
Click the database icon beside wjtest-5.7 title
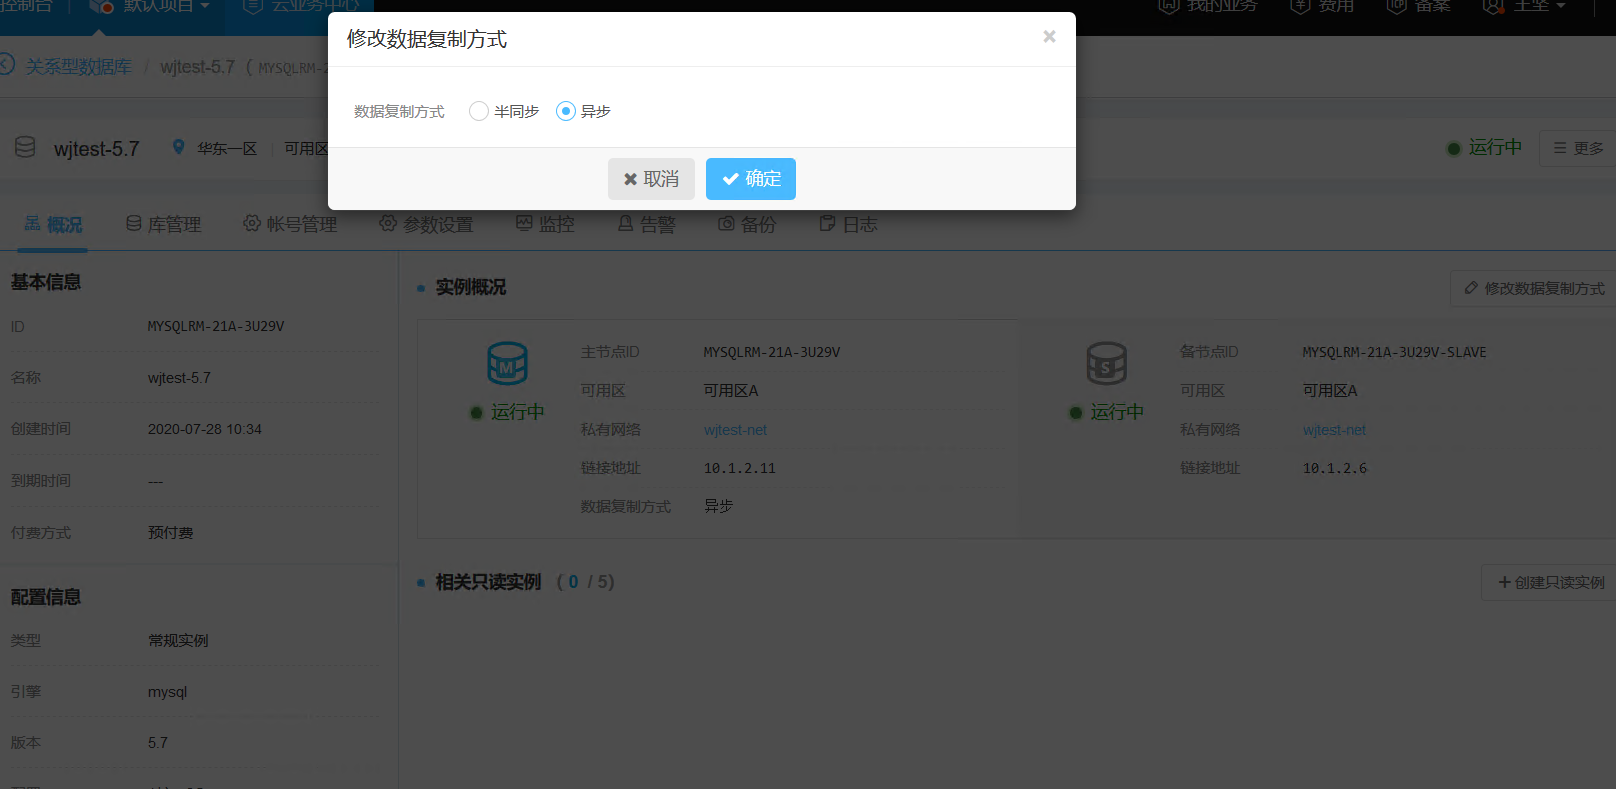(25, 147)
